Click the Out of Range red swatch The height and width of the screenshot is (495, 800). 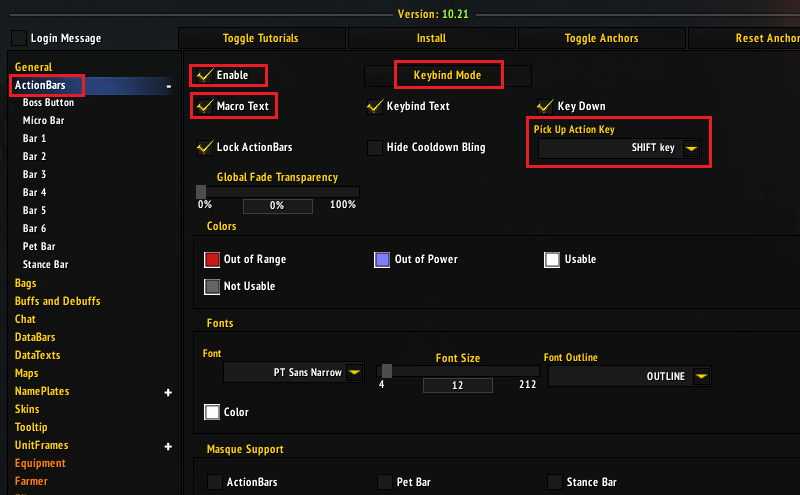click(x=212, y=259)
